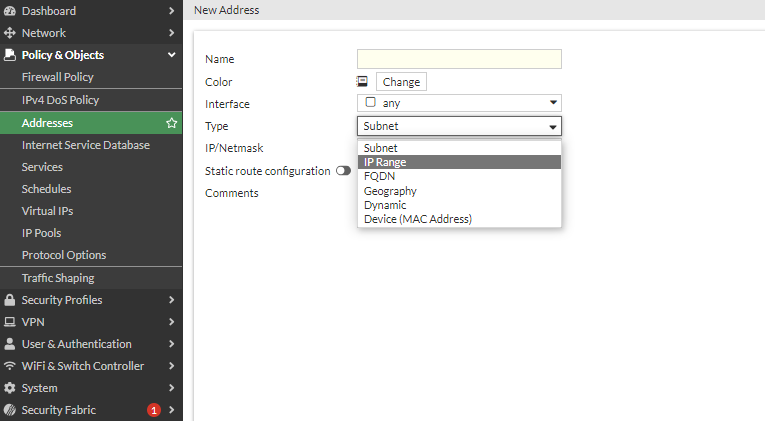
Task: Choose the Geography type option
Action: [390, 191]
